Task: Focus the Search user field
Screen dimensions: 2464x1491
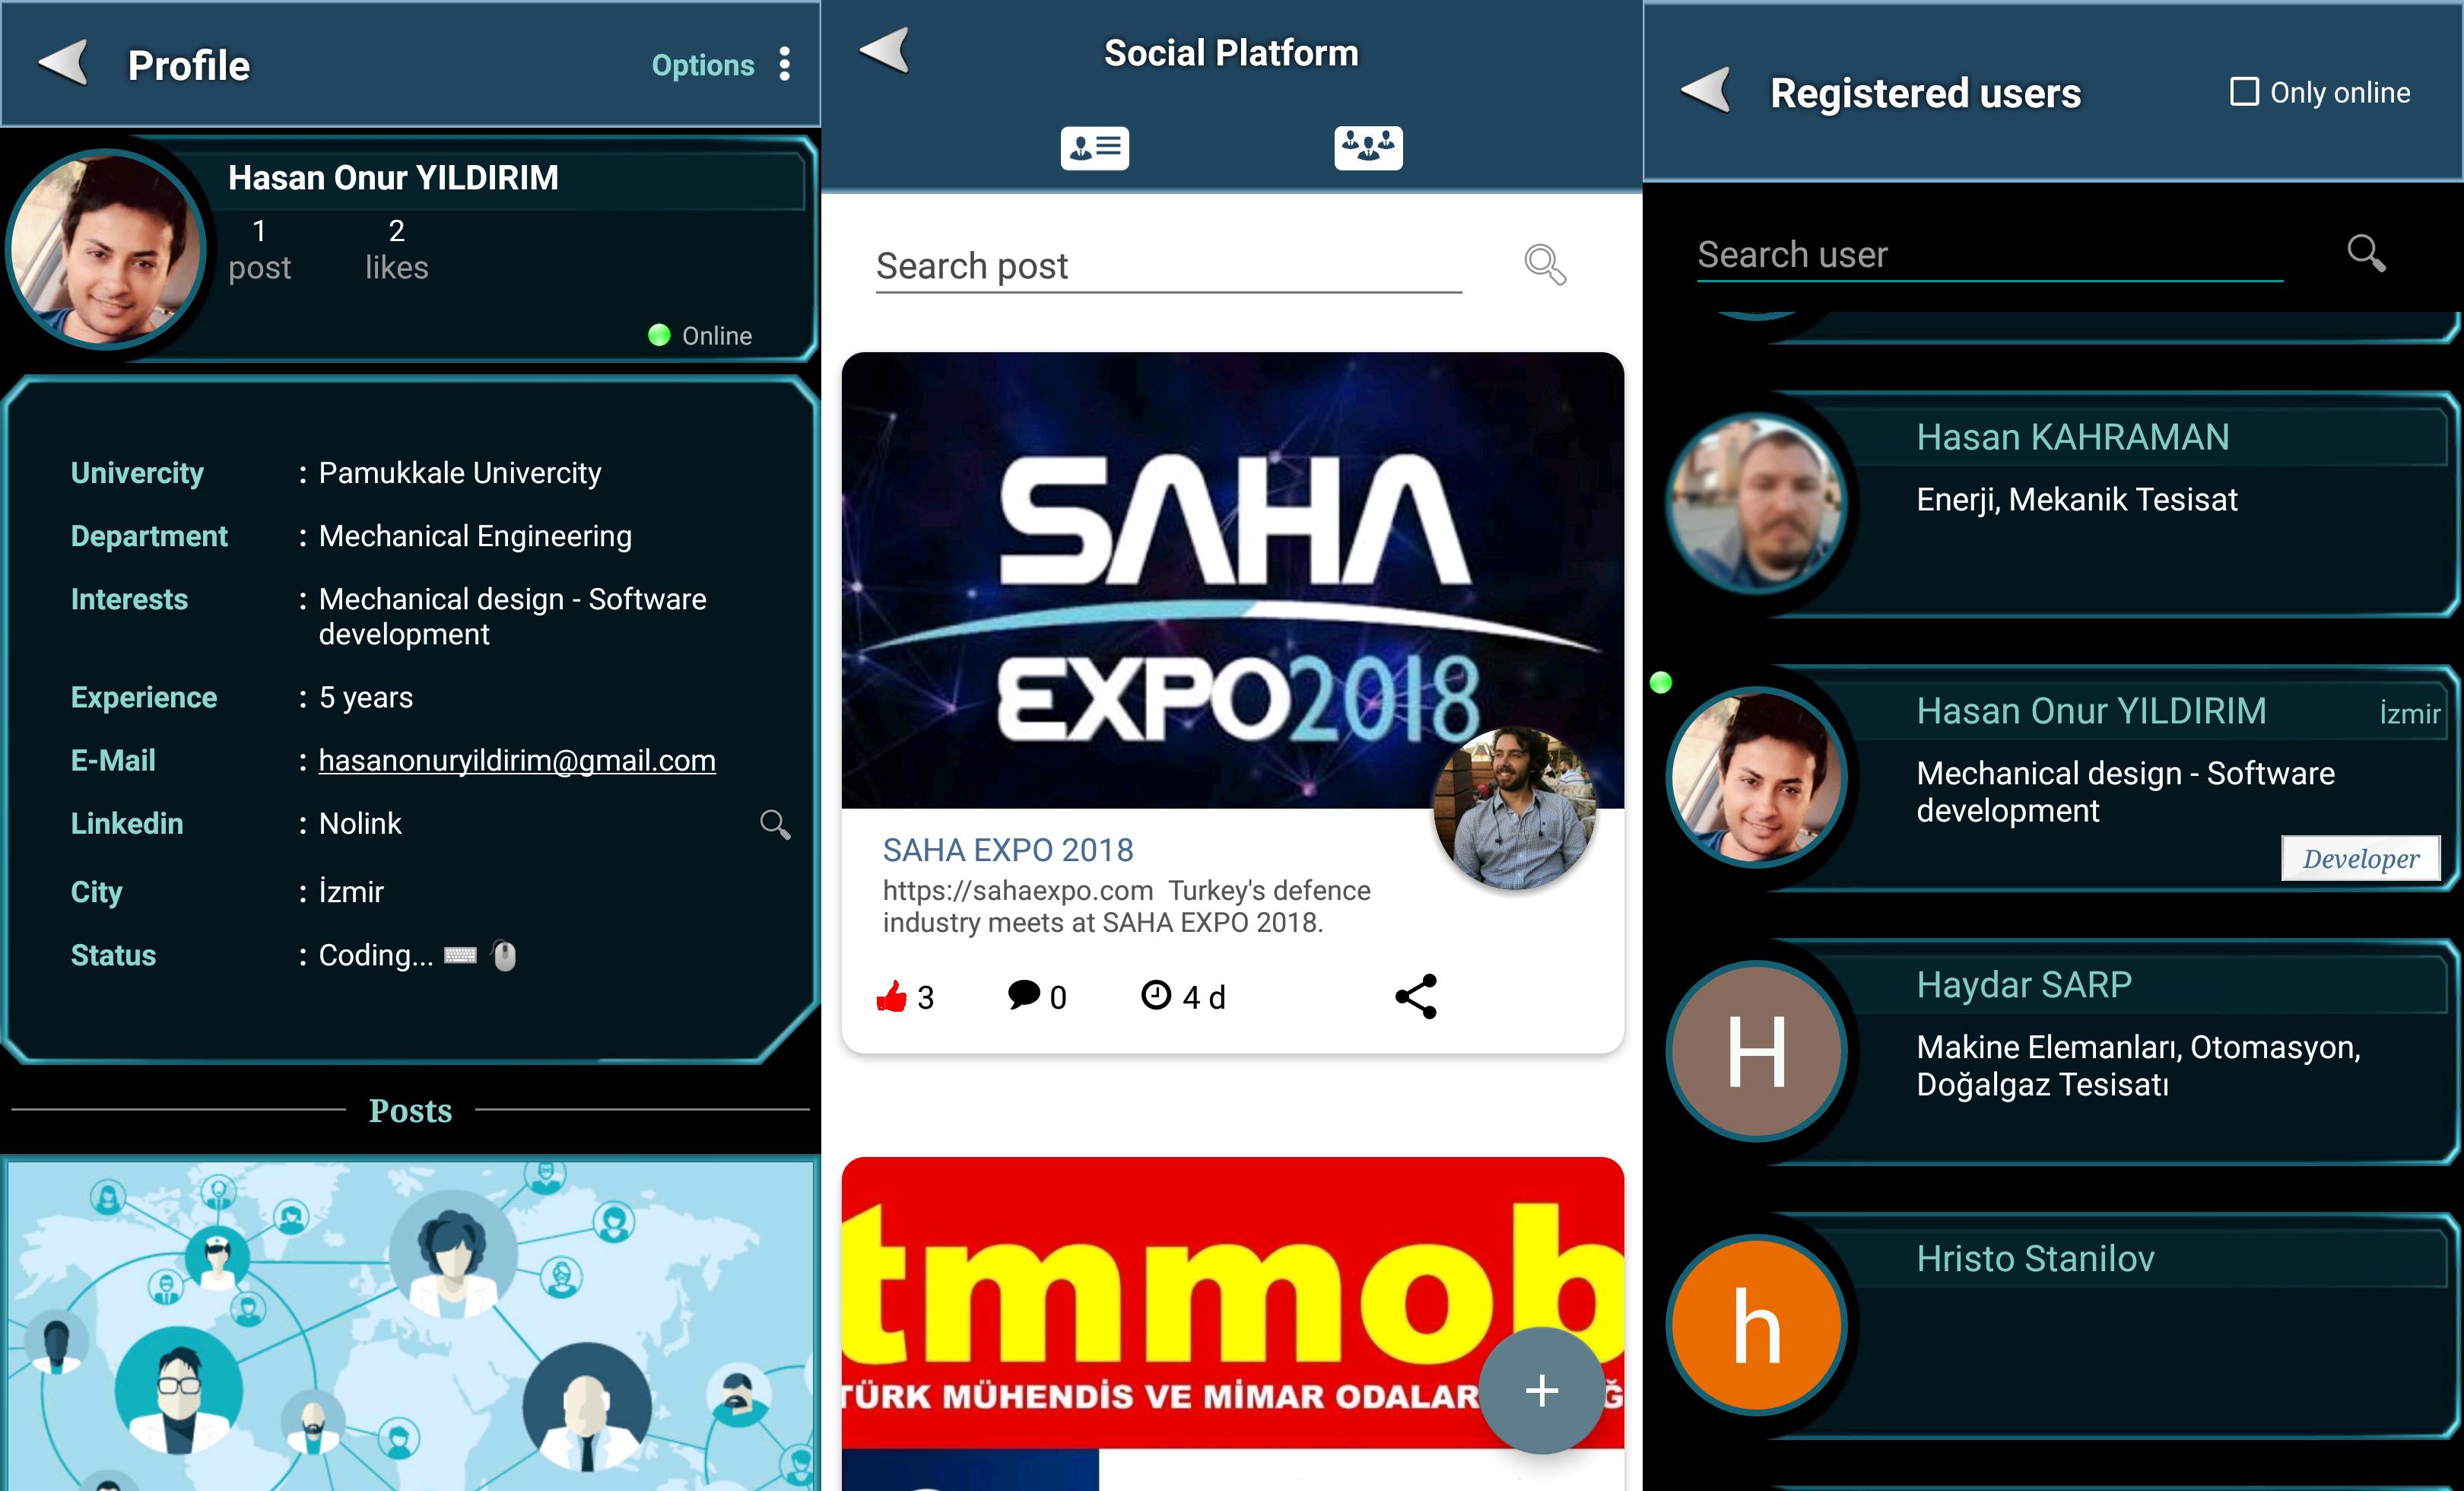Action: [1990, 255]
